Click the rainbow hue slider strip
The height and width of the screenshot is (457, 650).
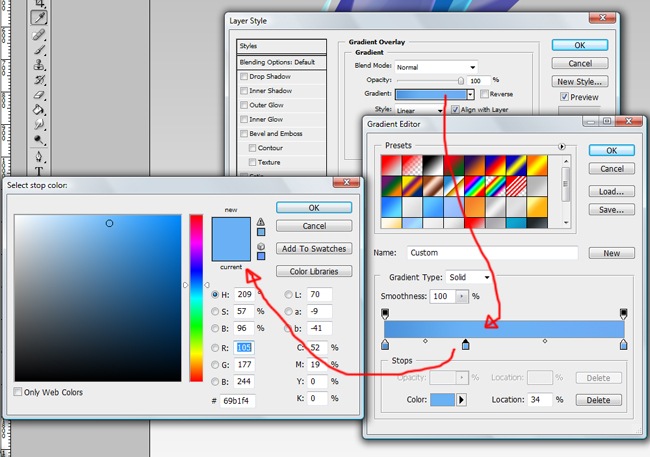point(196,284)
